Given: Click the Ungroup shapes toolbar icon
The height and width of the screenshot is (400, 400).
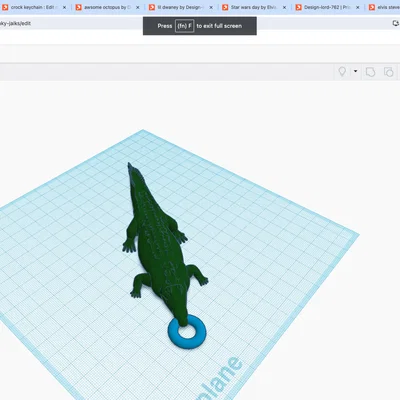Looking at the screenshot, I should click(388, 72).
